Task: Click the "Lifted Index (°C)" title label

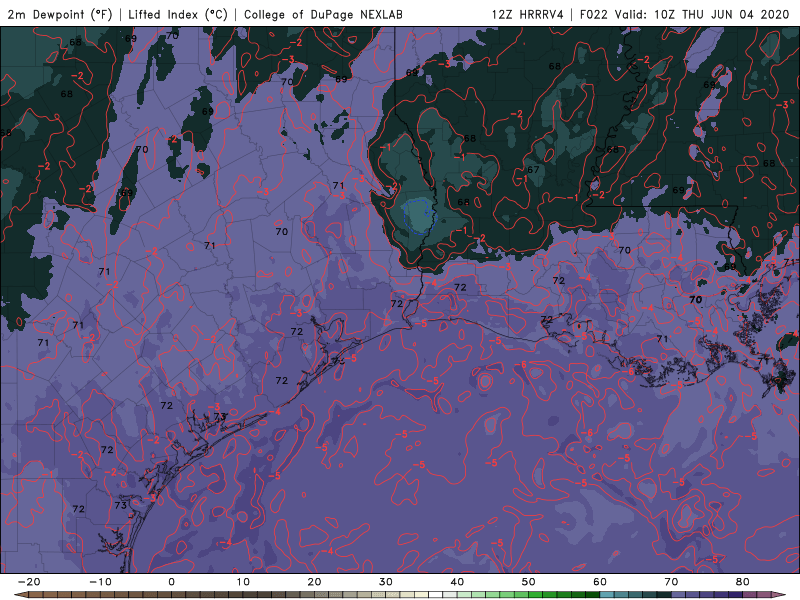Action: pyautogui.click(x=178, y=14)
